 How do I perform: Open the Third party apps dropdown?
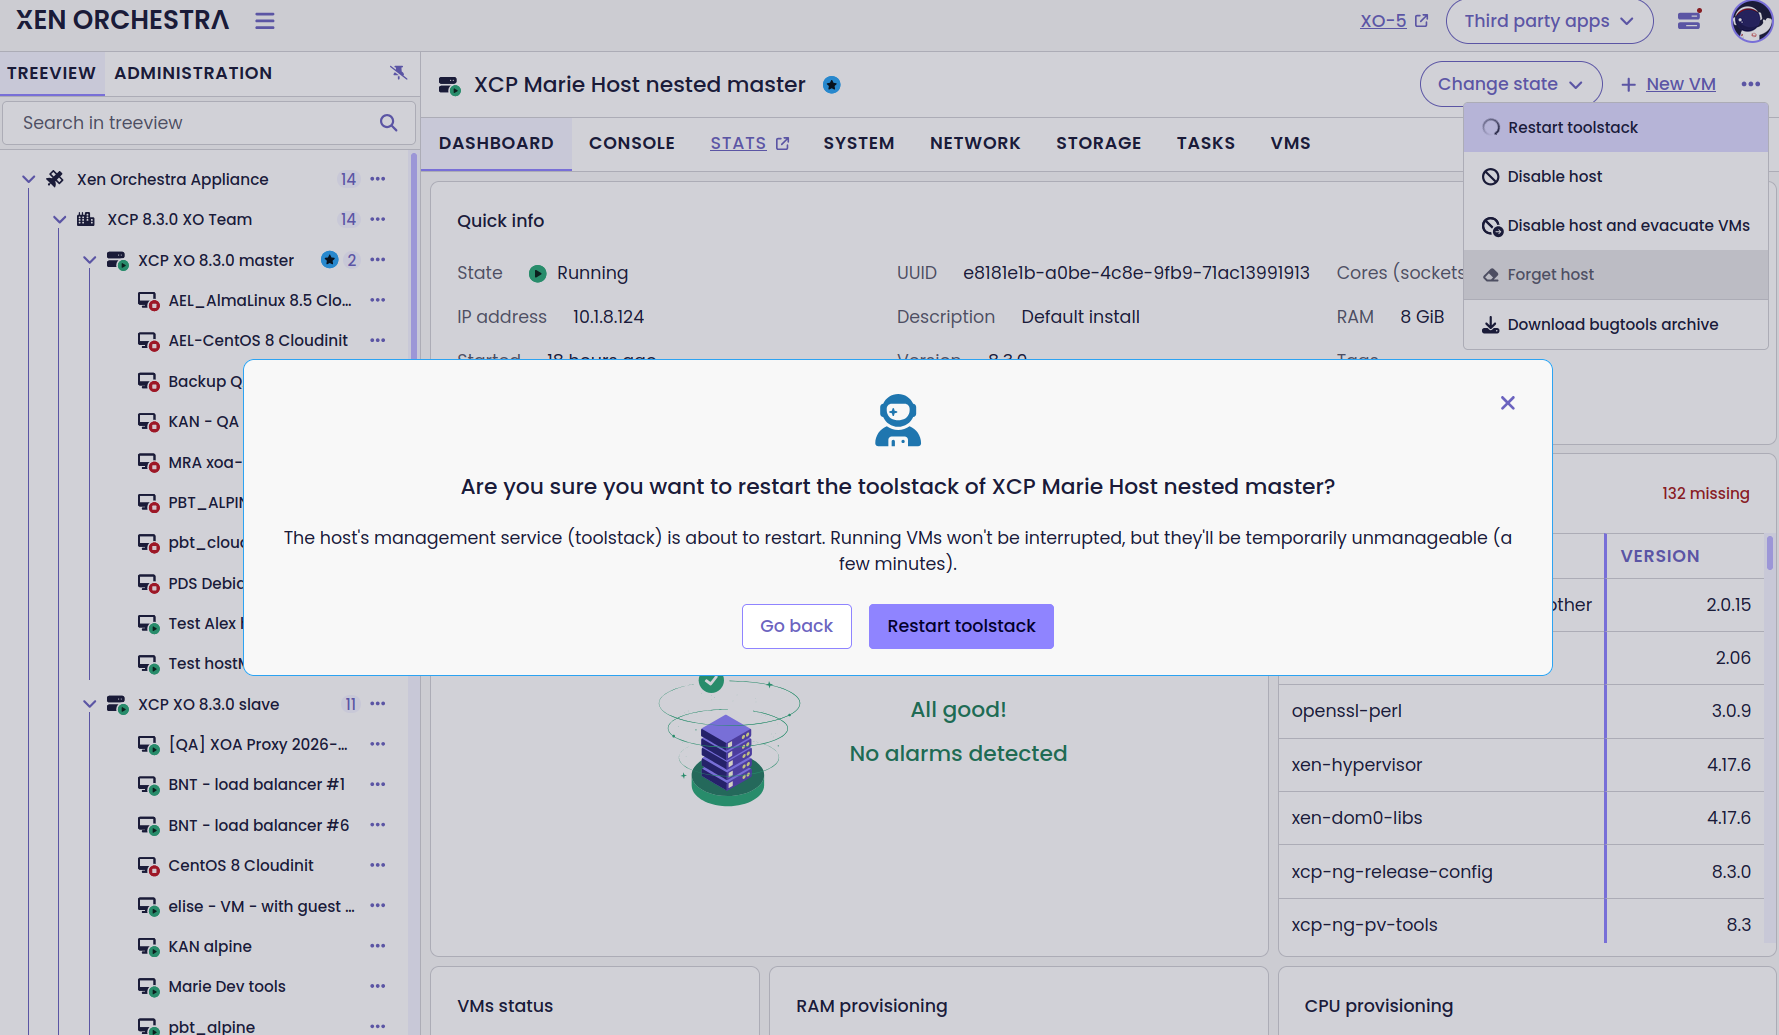(1549, 21)
